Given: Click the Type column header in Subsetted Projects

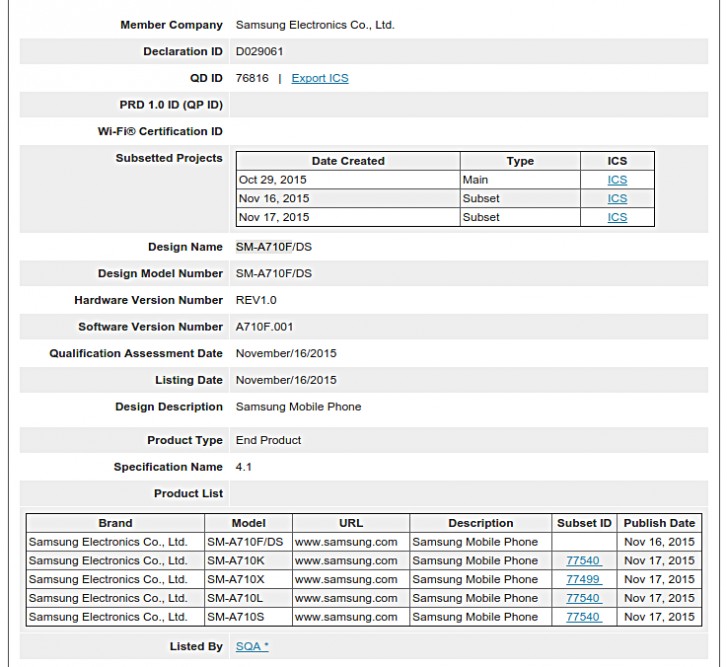Looking at the screenshot, I should [x=520, y=161].
